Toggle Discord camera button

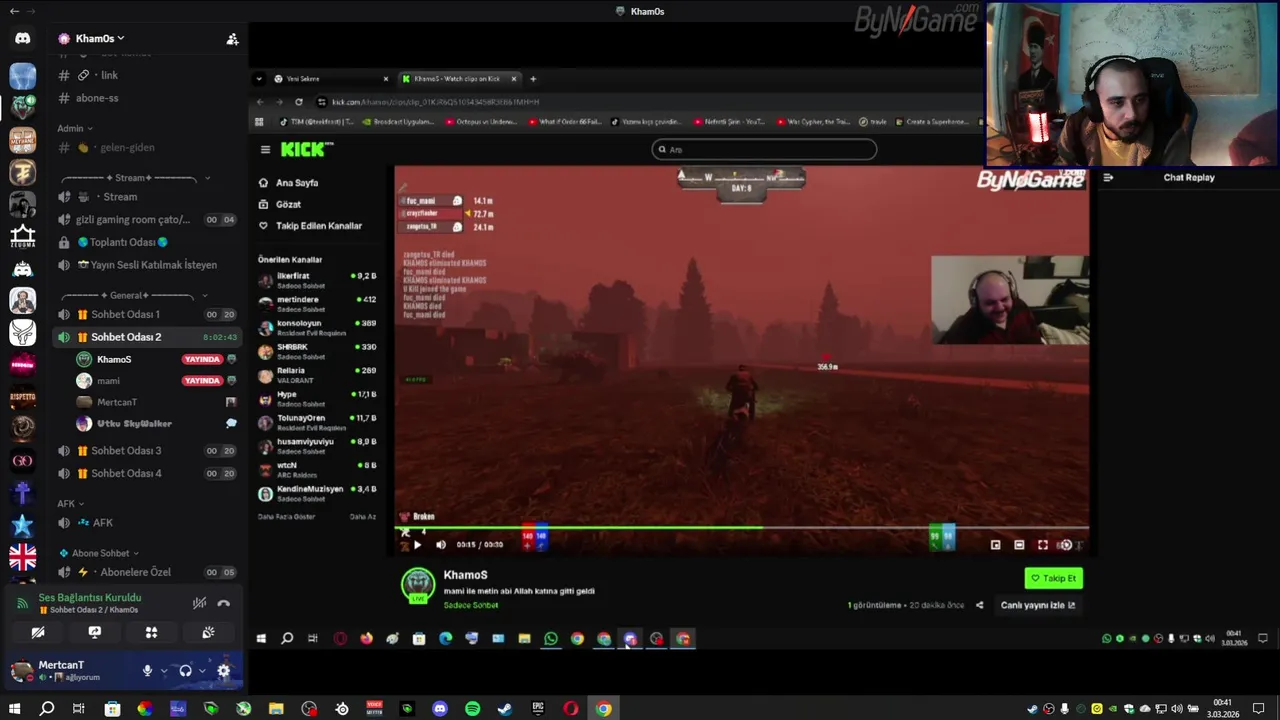pos(38,632)
